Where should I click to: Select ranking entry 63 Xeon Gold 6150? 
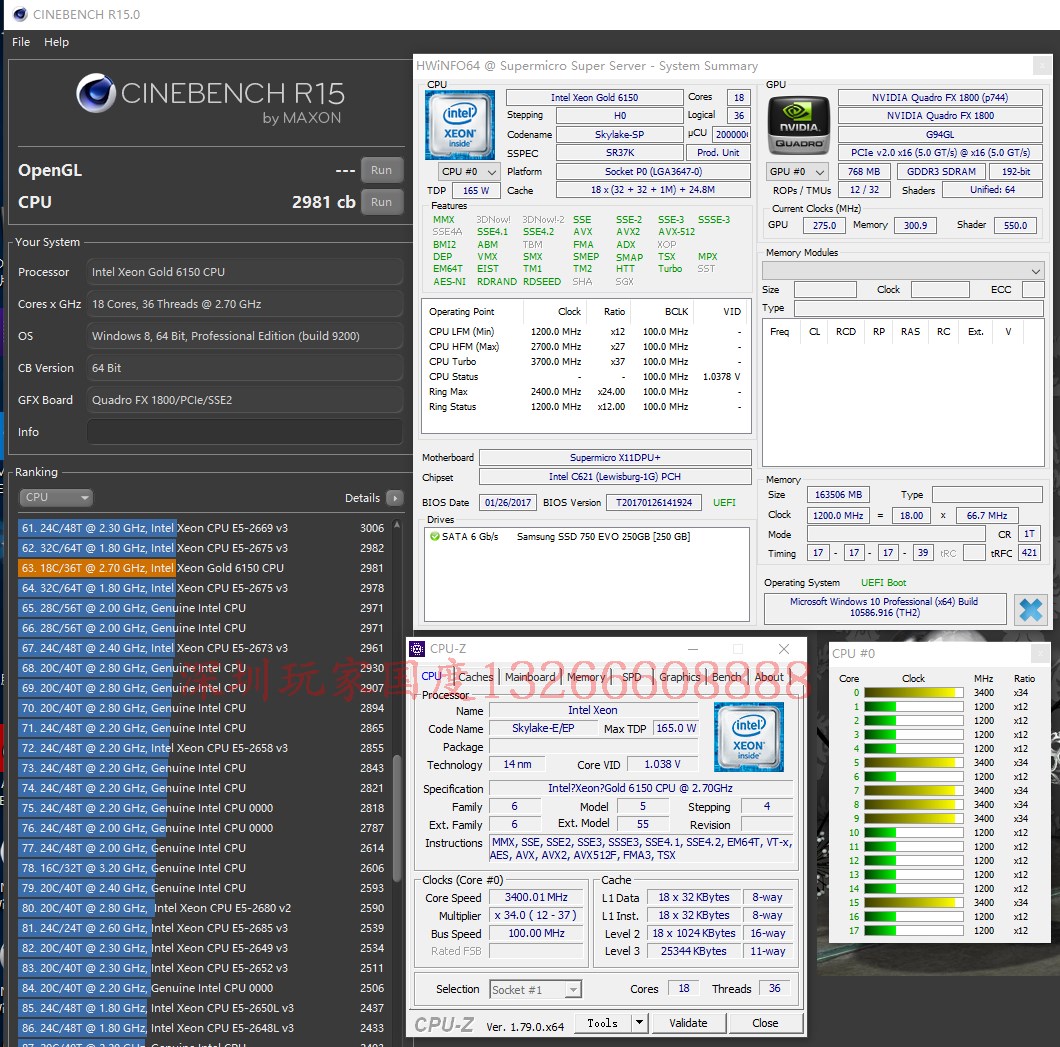pyautogui.click(x=203, y=568)
